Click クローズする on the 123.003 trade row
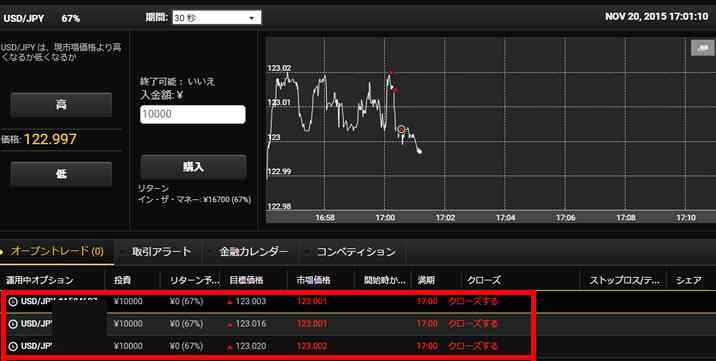This screenshot has width=716, height=361. [473, 301]
